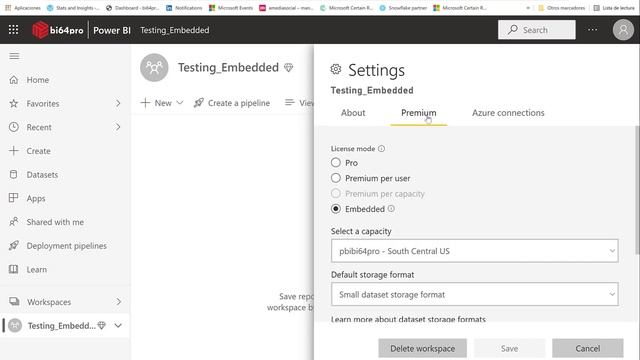Image resolution: width=640 pixels, height=360 pixels.
Task: Open Recent clock icon
Action: point(14,127)
